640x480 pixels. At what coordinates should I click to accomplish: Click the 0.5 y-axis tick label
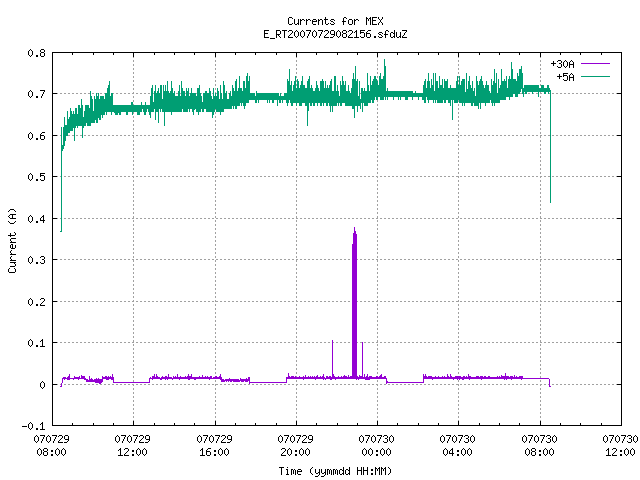click(x=36, y=177)
